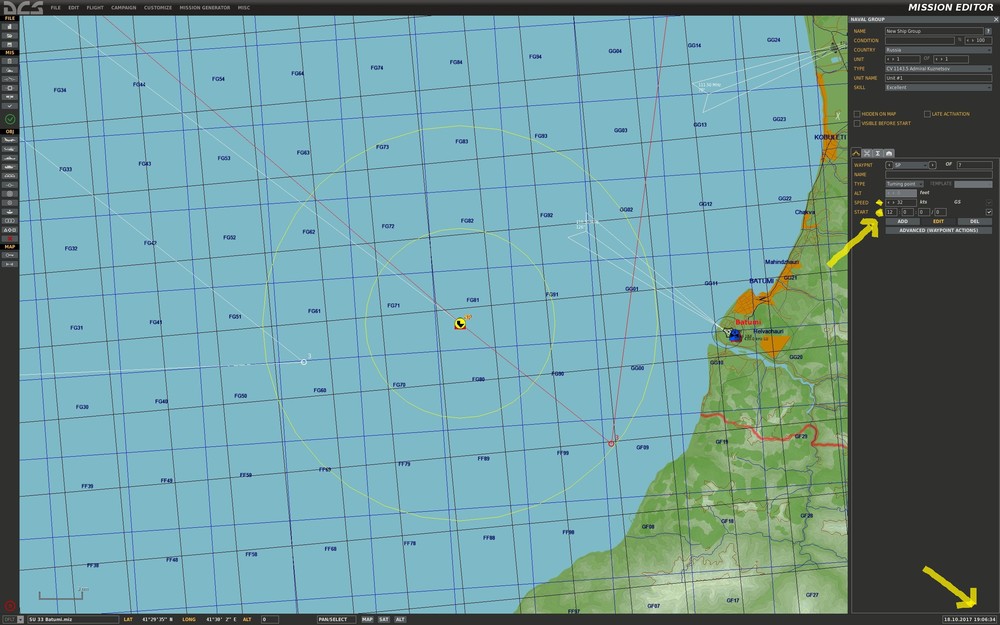Toggle the GS speed lock checkbox
The width and height of the screenshot is (1000, 625).
989,203
